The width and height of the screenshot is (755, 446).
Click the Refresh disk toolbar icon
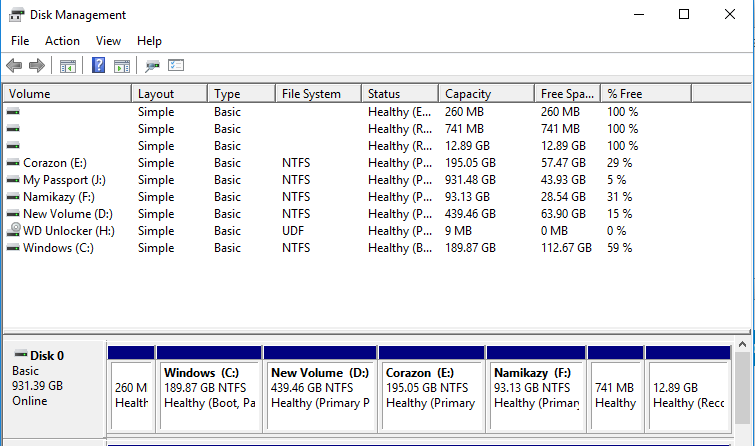(x=152, y=66)
